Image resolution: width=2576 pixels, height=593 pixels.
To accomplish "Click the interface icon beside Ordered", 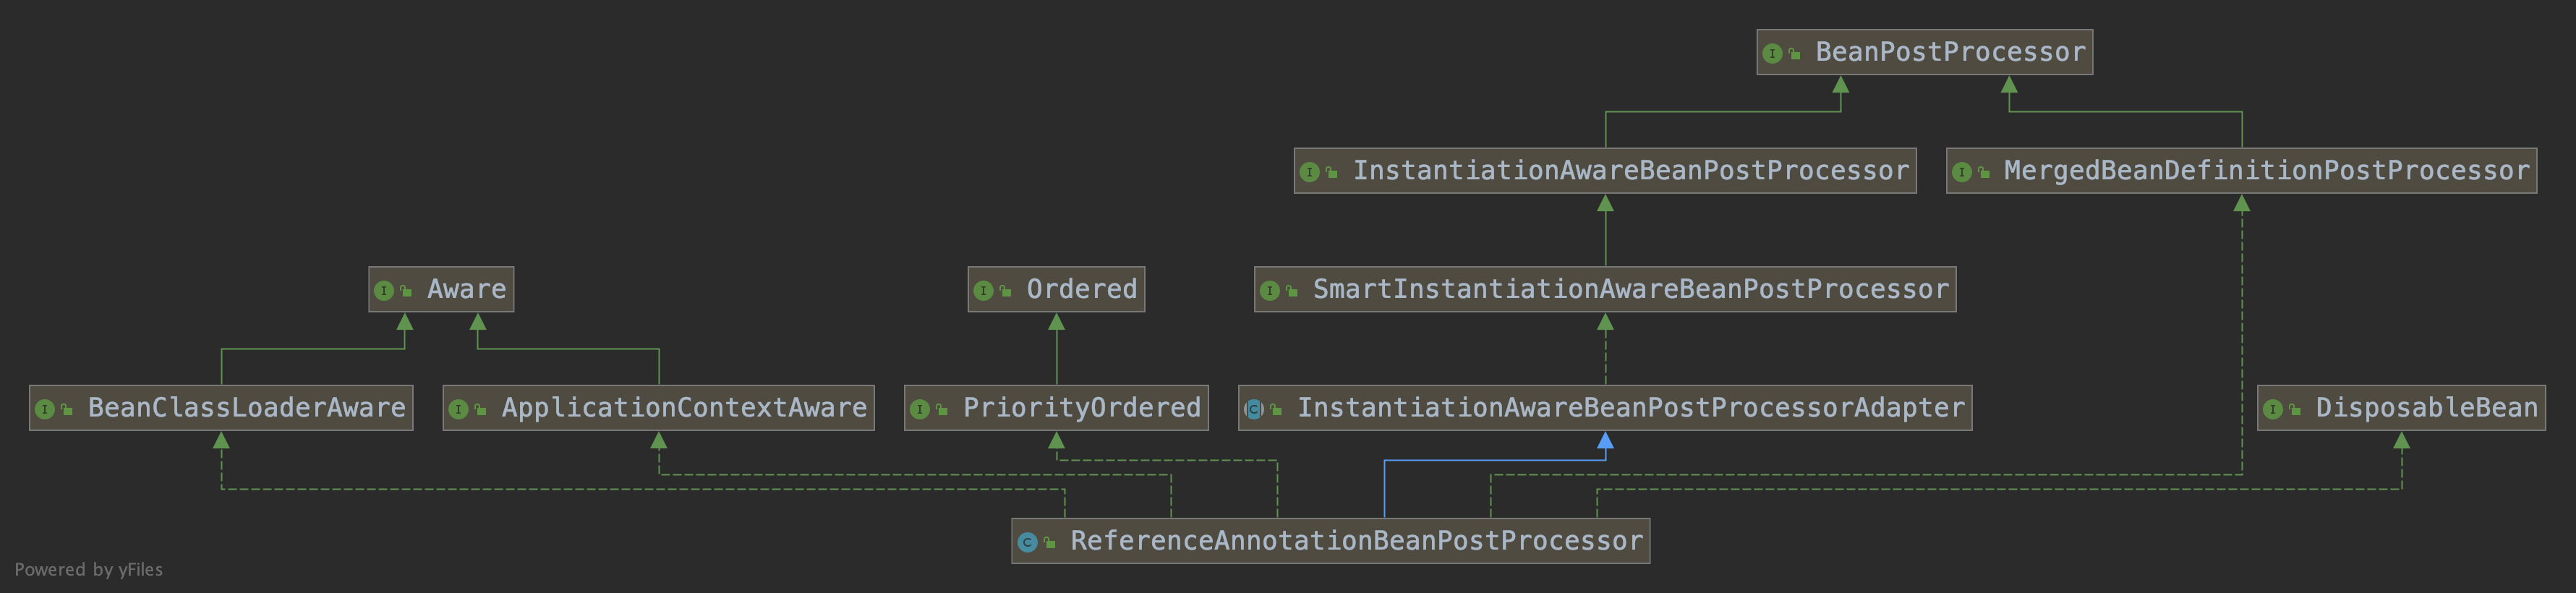I will point(983,291).
